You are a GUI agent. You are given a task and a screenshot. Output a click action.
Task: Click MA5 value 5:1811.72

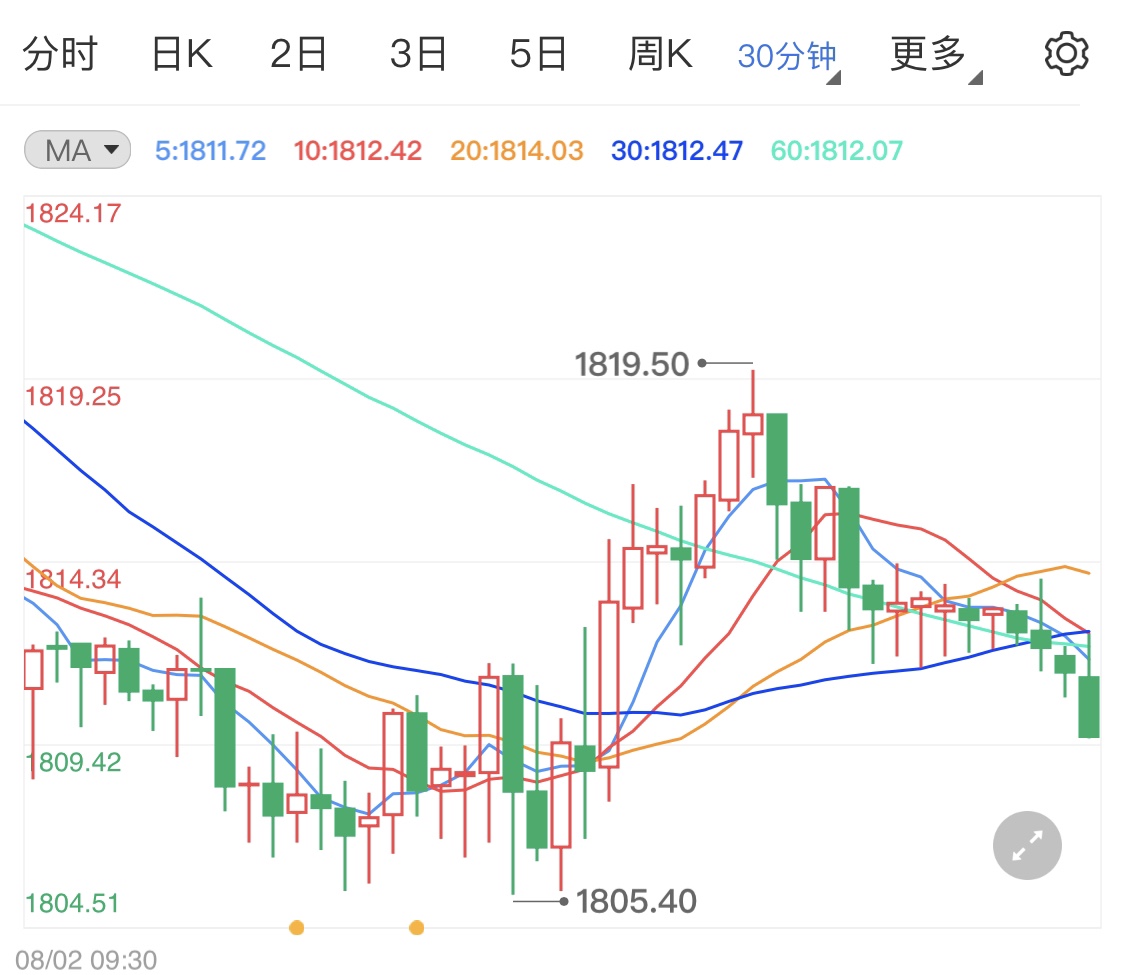(x=210, y=151)
